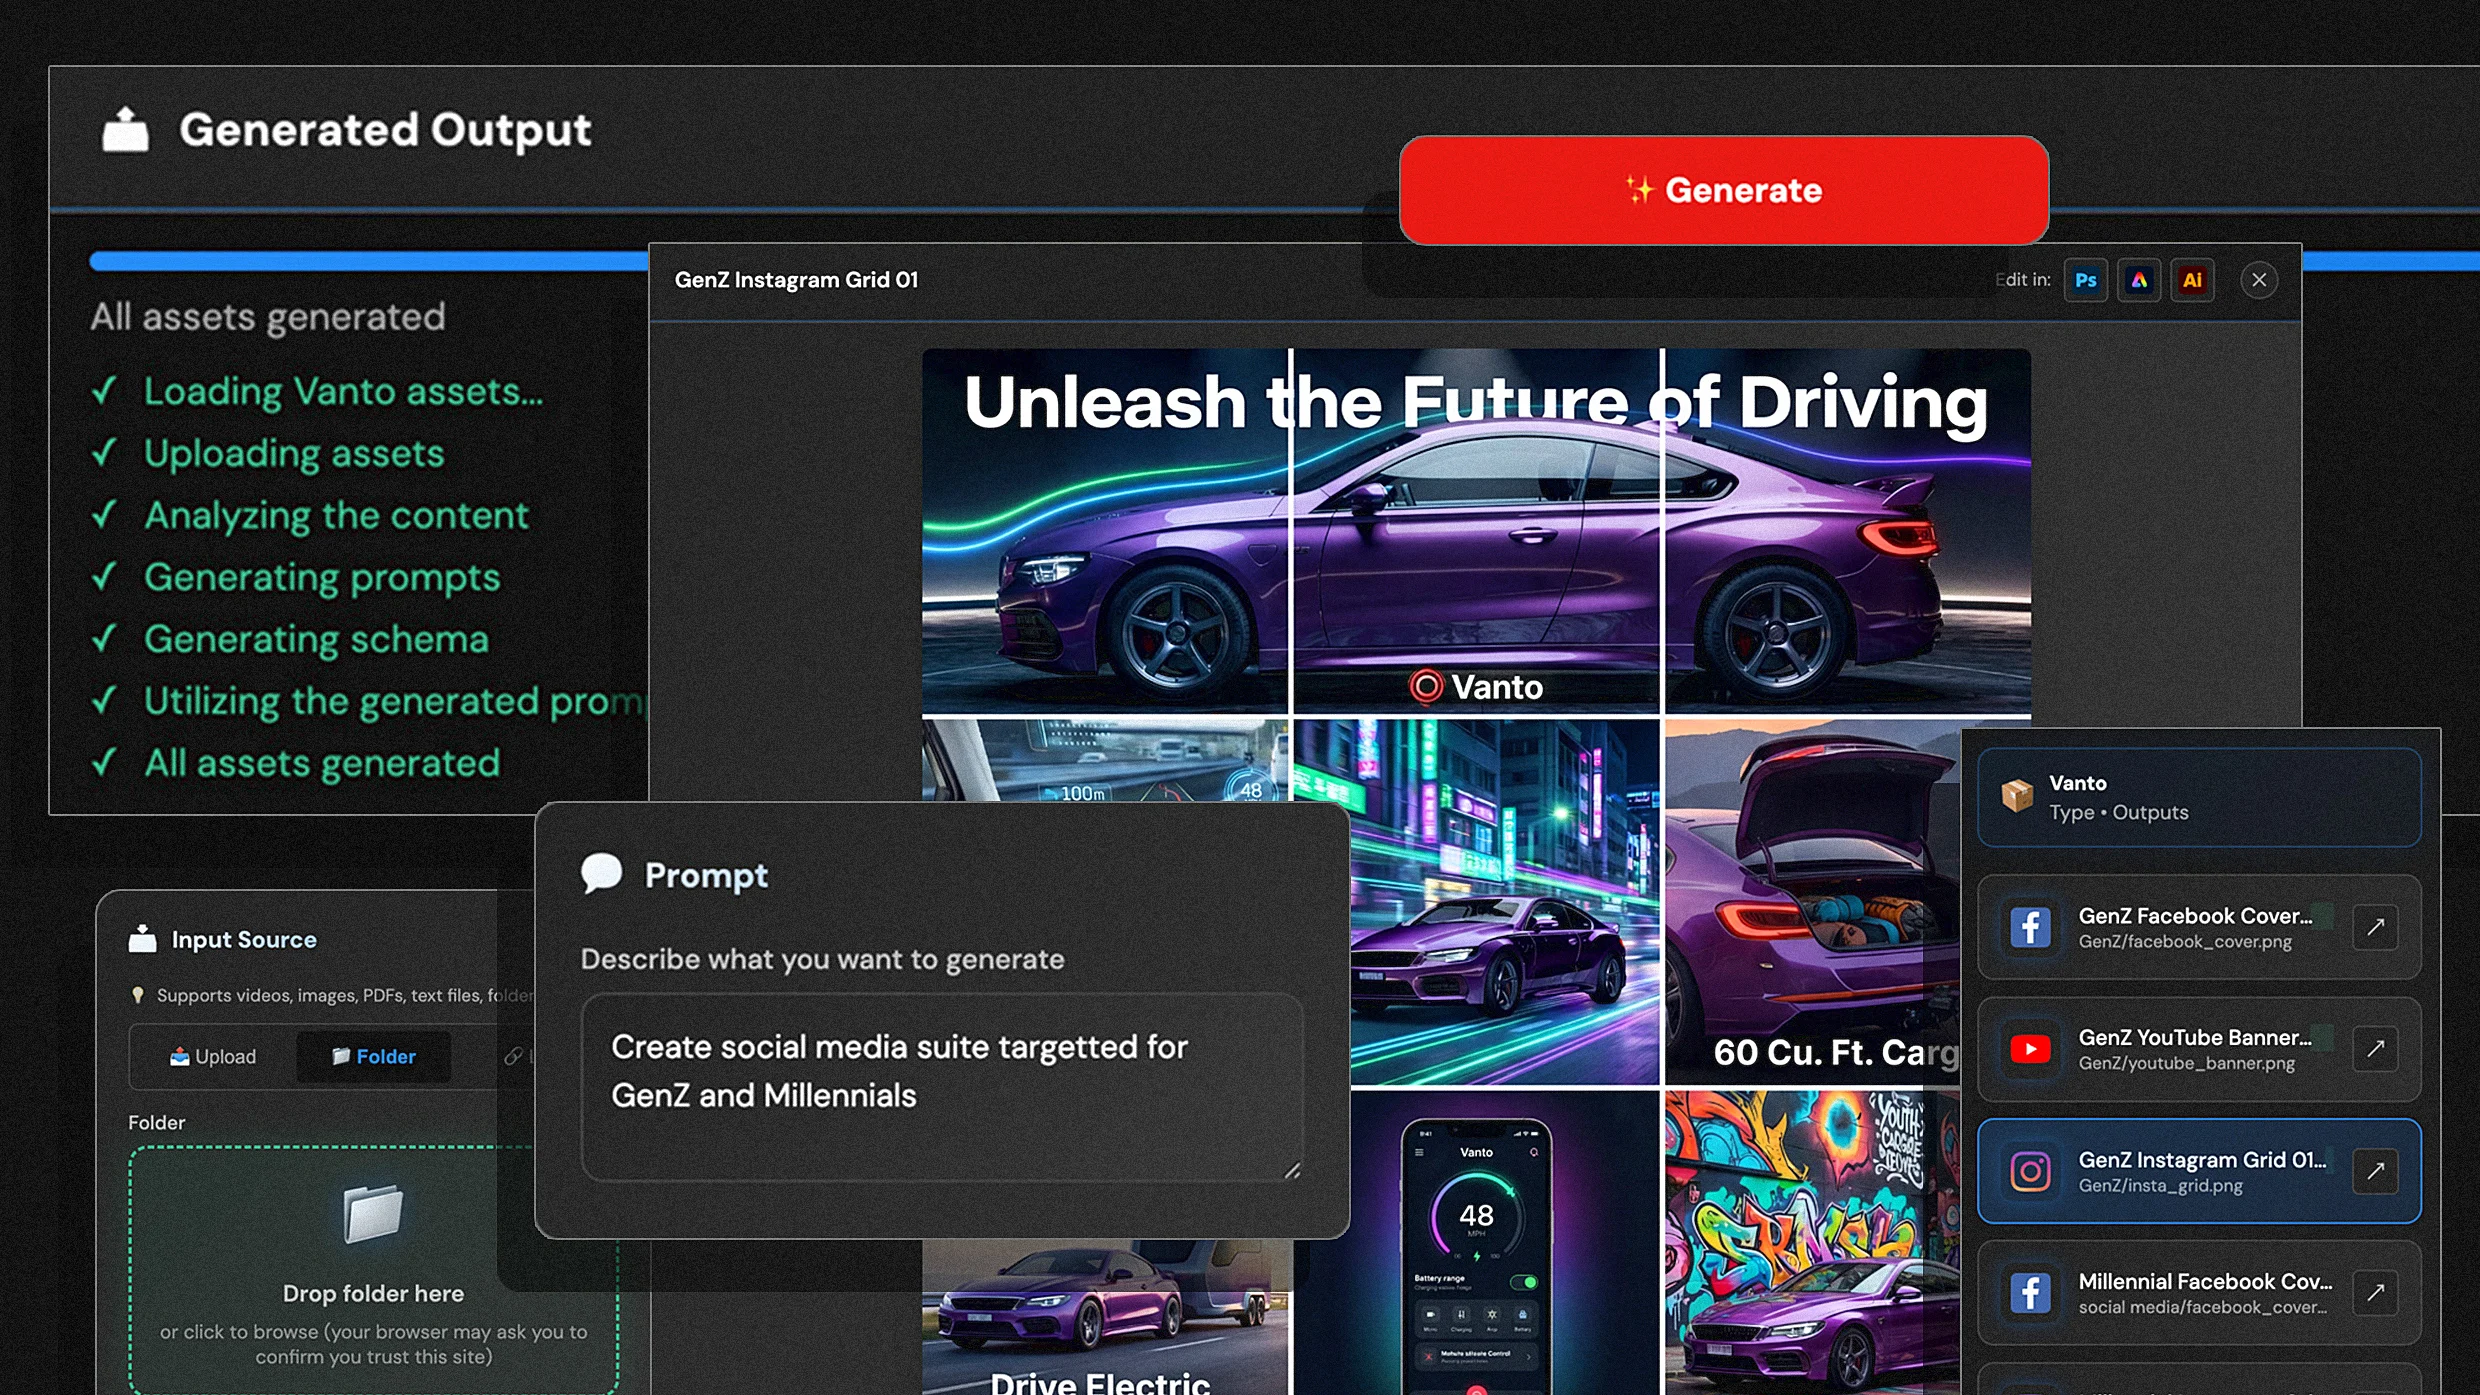
Task: Switch to the Folder tab in Input Source
Action: pos(373,1056)
